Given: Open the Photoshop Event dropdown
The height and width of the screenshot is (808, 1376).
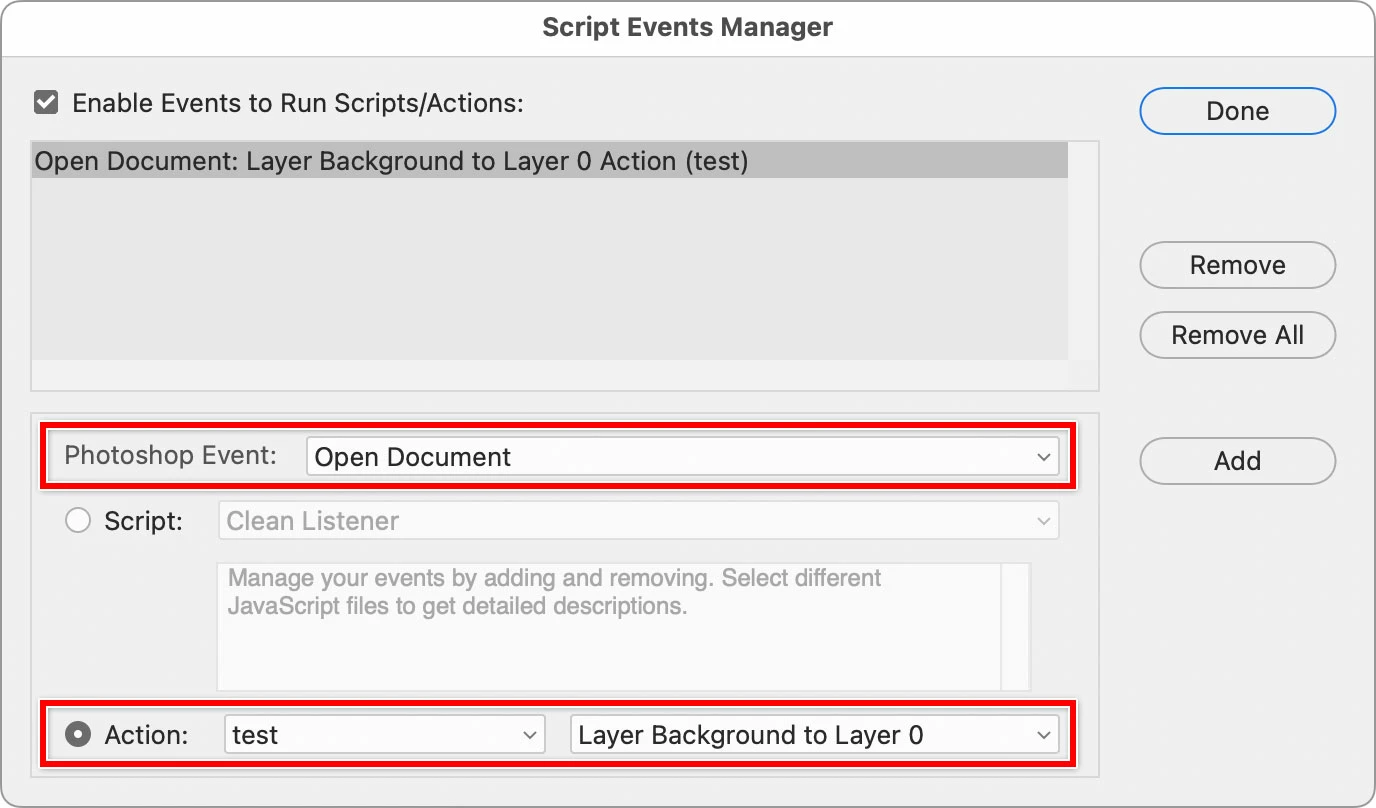Looking at the screenshot, I should (682, 457).
